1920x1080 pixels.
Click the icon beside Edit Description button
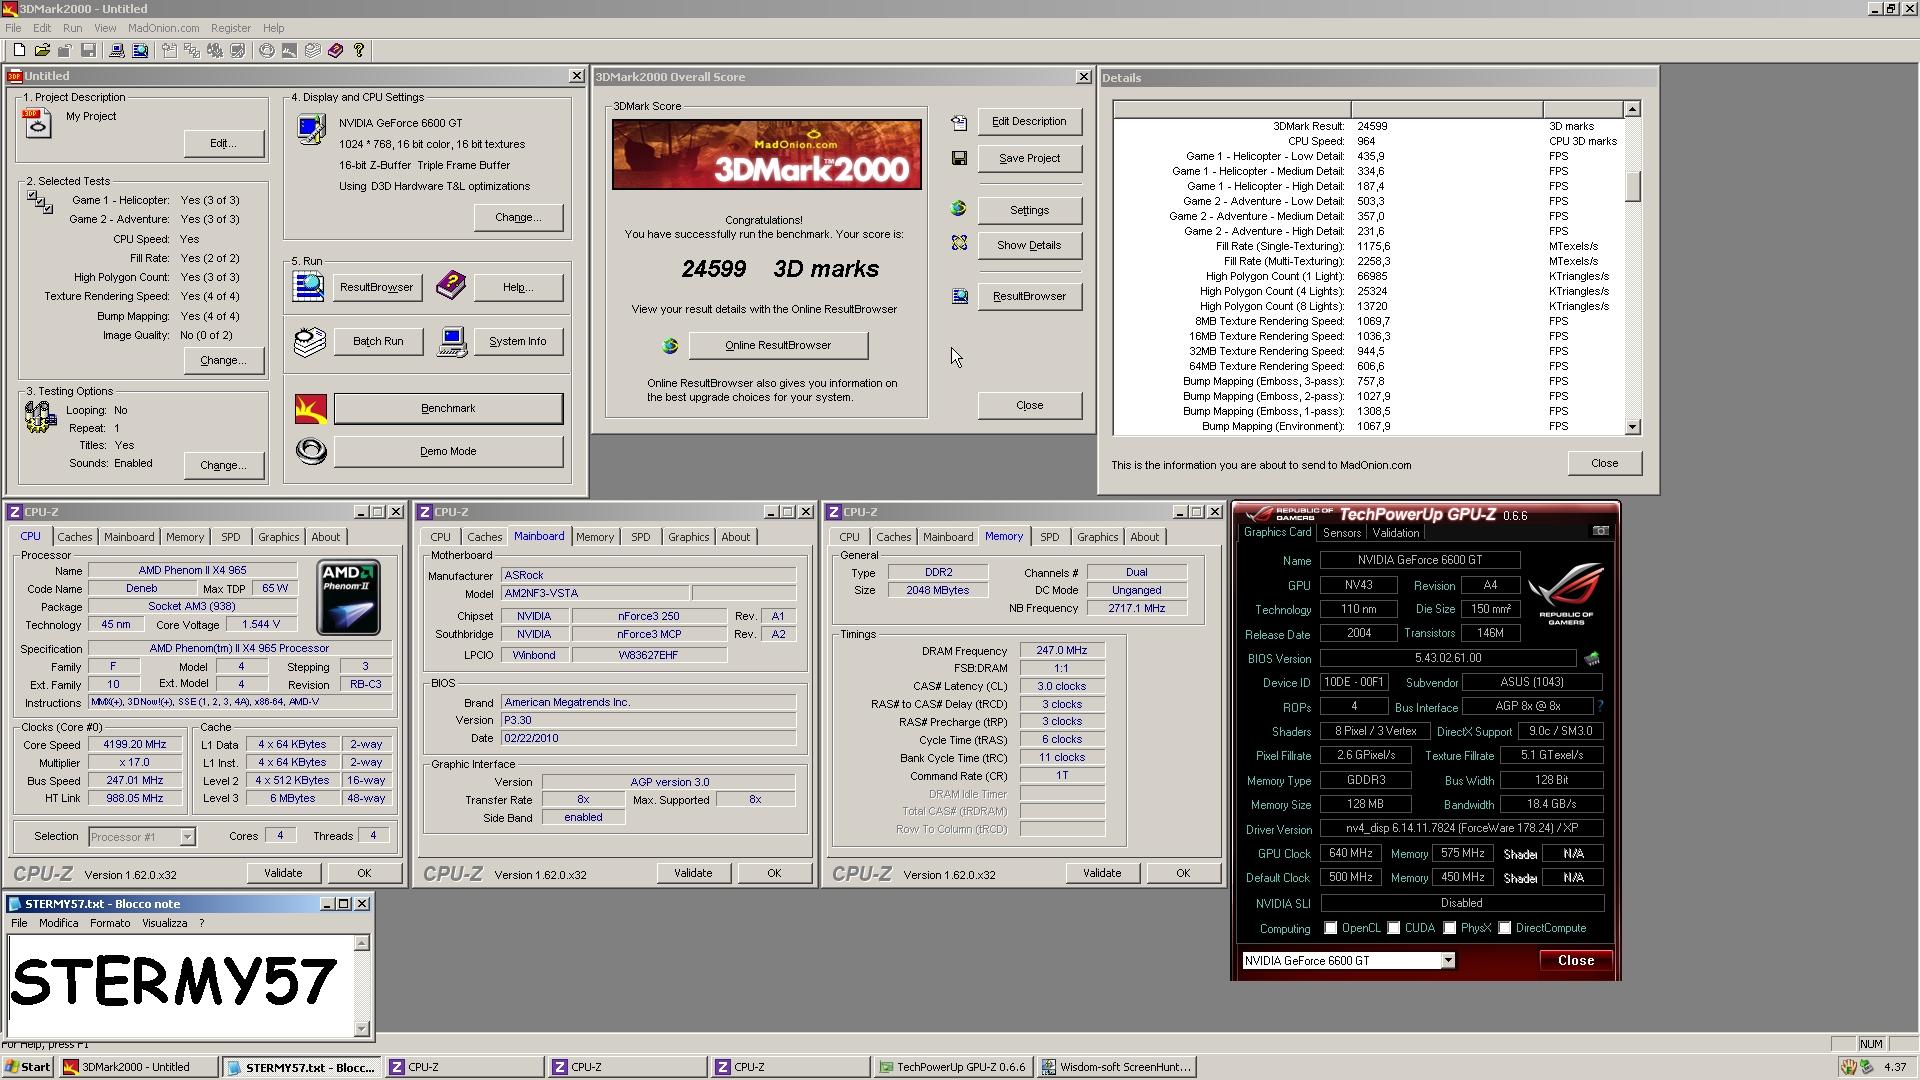(959, 122)
